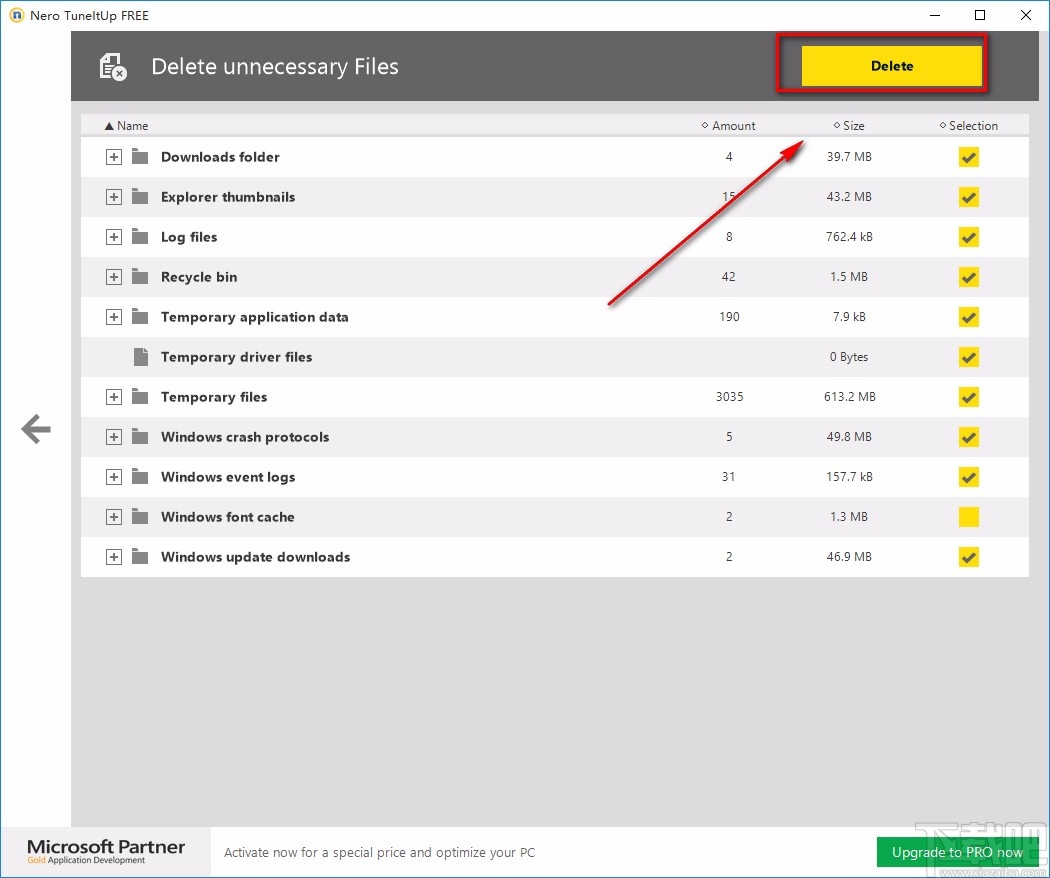Click the Temporary driver files document icon

[140, 357]
